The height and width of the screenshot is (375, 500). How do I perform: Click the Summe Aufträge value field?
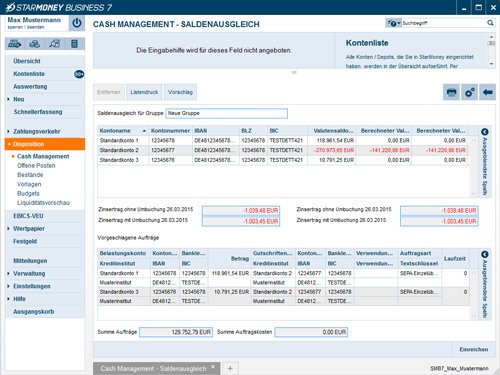[x=176, y=332]
